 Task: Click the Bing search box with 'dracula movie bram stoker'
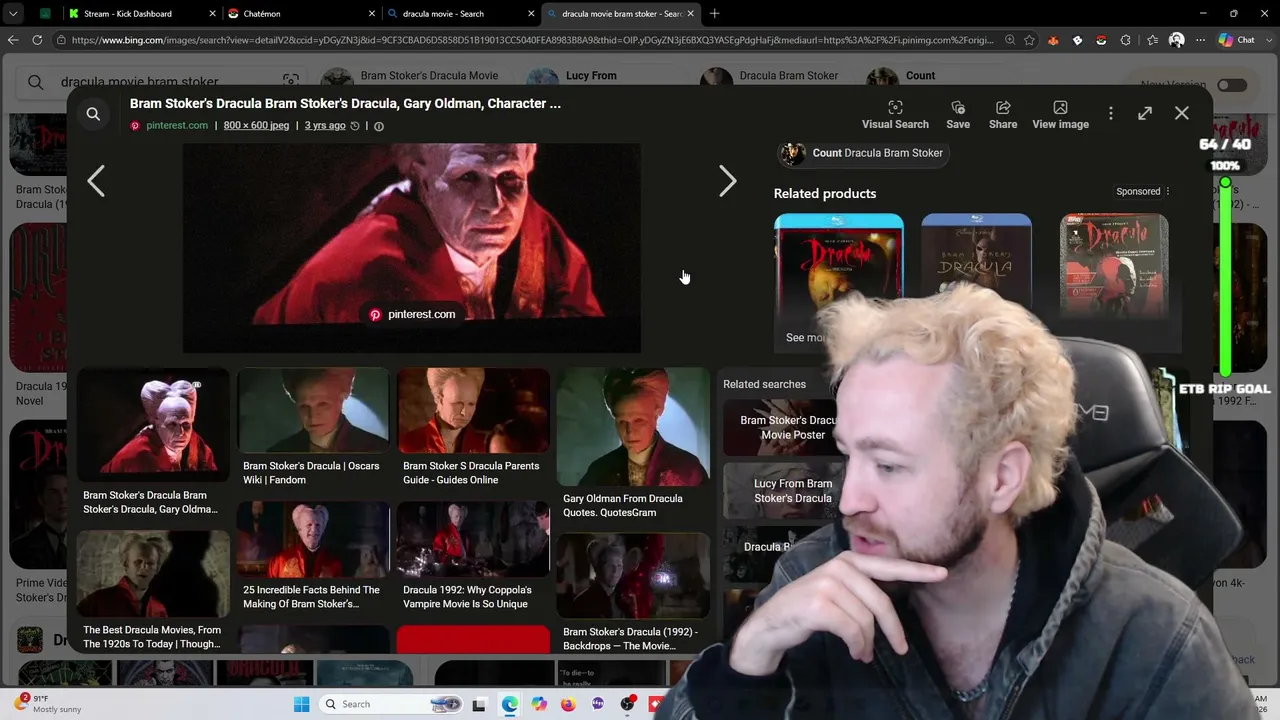point(160,82)
